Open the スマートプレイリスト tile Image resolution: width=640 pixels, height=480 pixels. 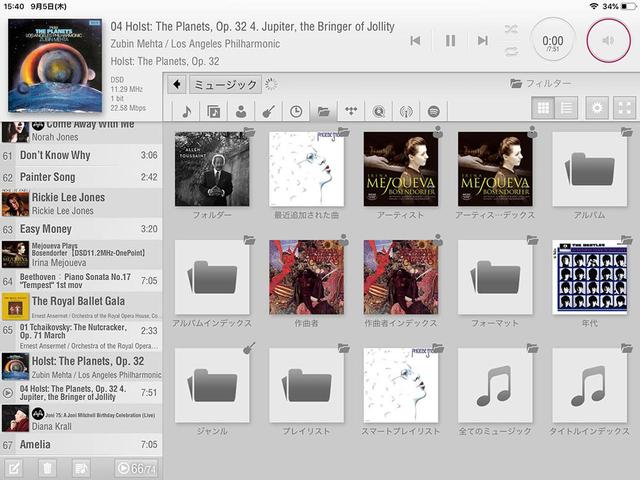[401, 385]
